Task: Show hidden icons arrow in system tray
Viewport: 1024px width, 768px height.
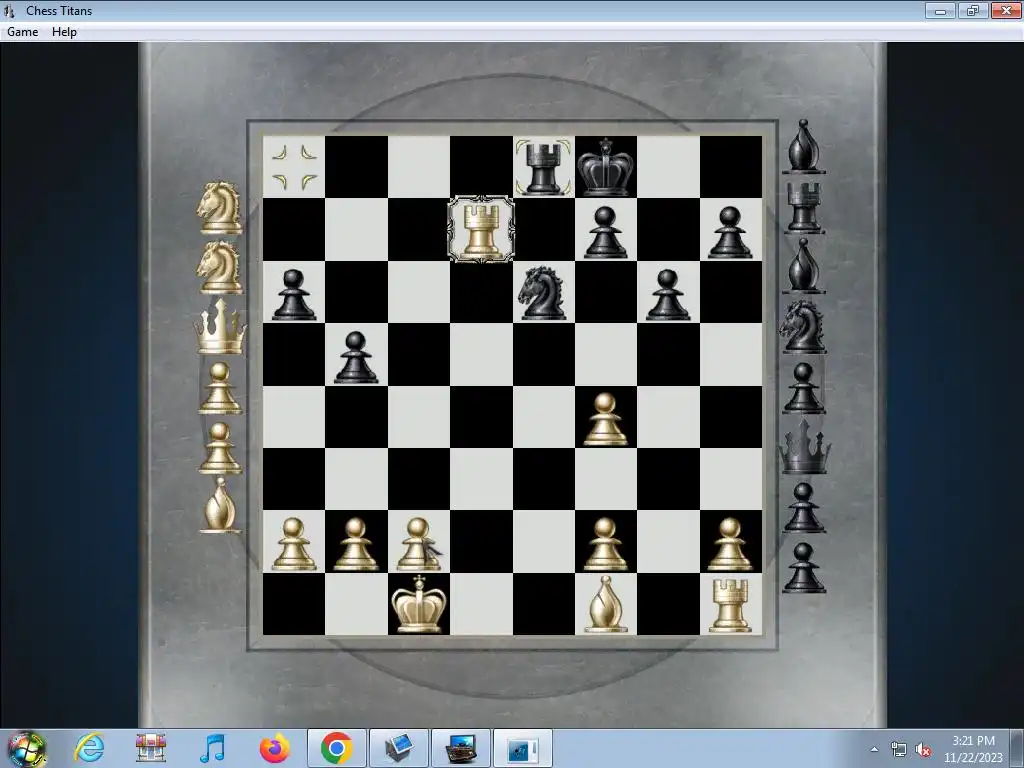Action: [x=874, y=750]
